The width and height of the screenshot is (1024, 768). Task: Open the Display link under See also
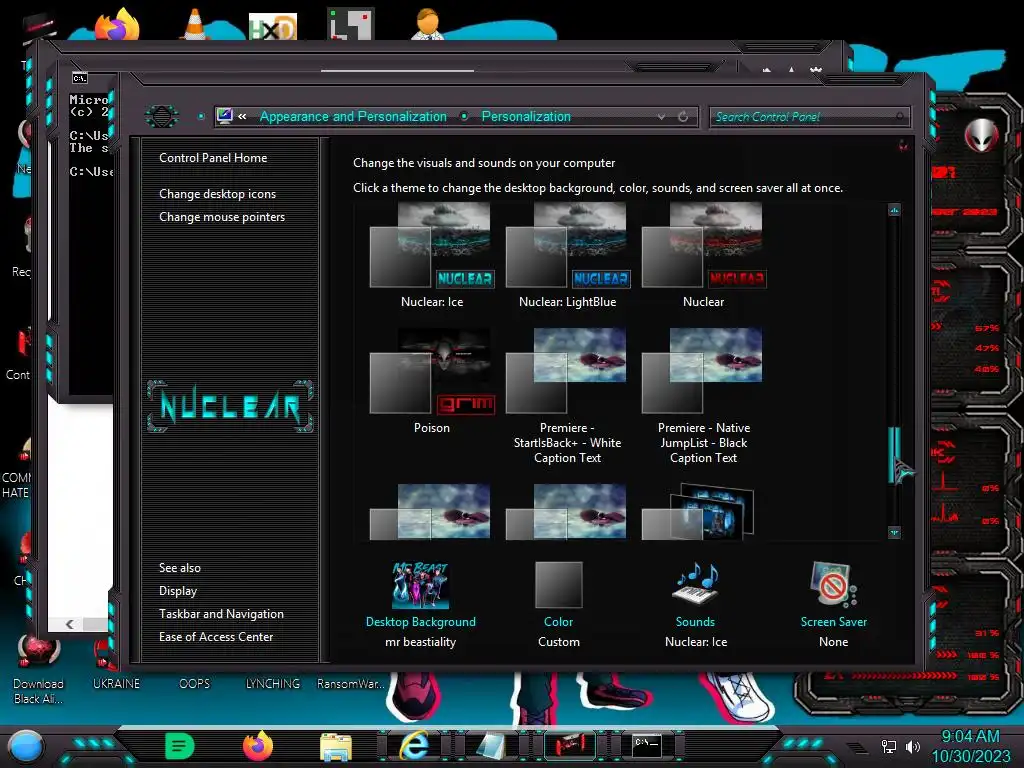click(178, 591)
